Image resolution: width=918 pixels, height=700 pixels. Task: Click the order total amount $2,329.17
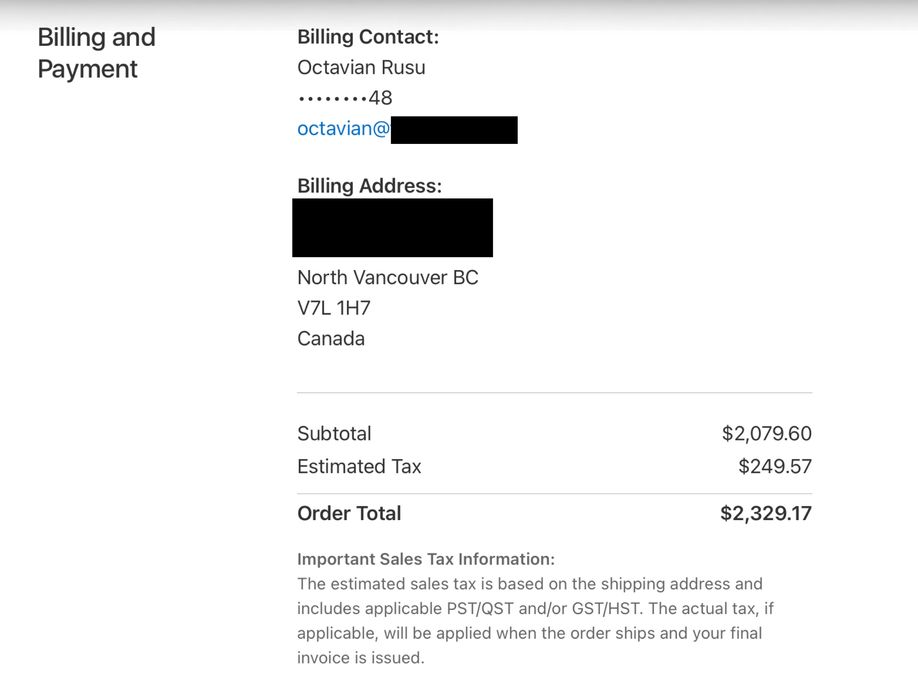[x=765, y=514]
